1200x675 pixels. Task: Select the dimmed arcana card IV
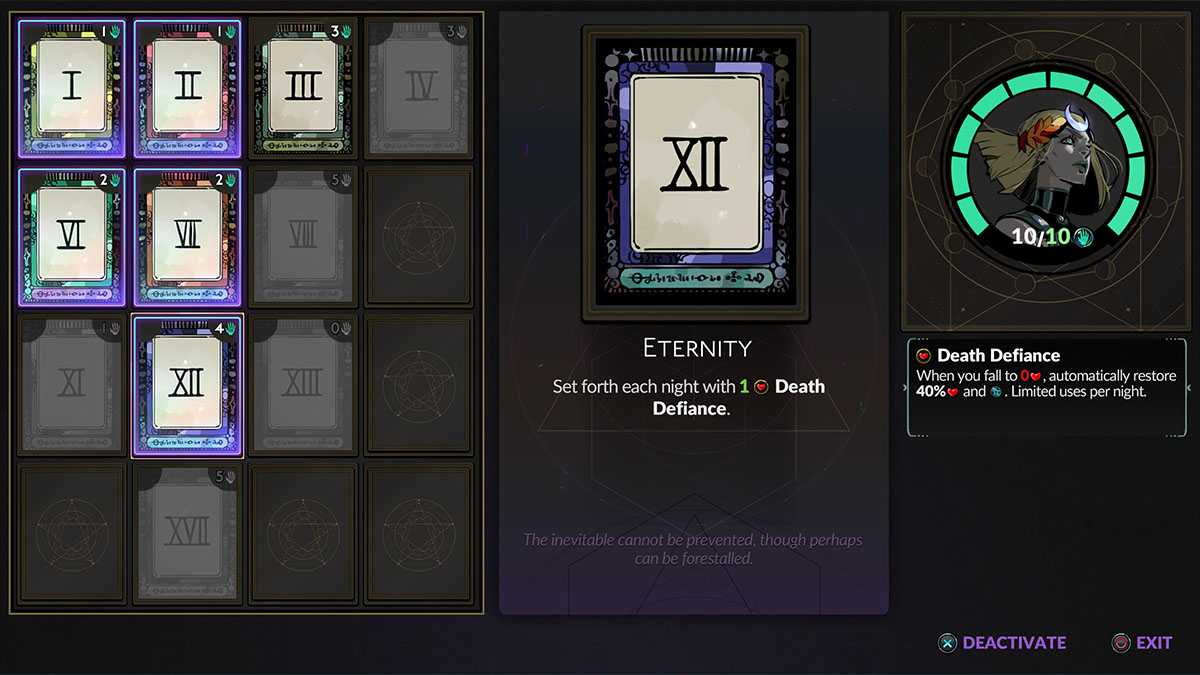coord(418,89)
